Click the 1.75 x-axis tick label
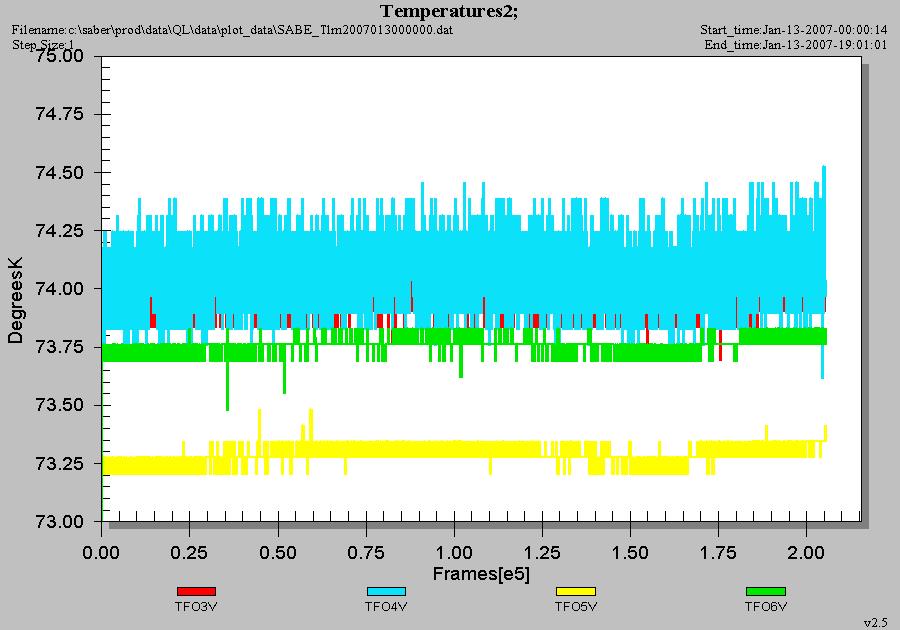Image resolution: width=900 pixels, height=630 pixels. pyautogui.click(x=718, y=553)
